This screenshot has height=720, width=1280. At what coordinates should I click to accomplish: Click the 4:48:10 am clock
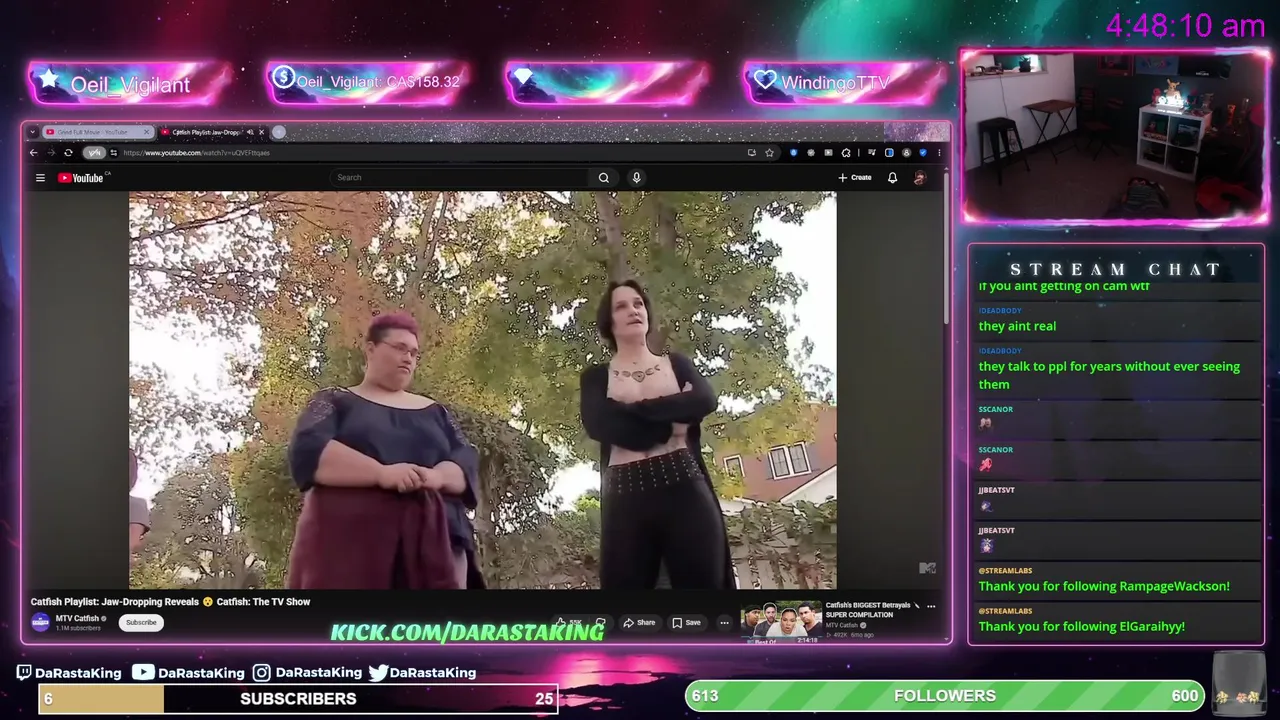(x=1185, y=26)
